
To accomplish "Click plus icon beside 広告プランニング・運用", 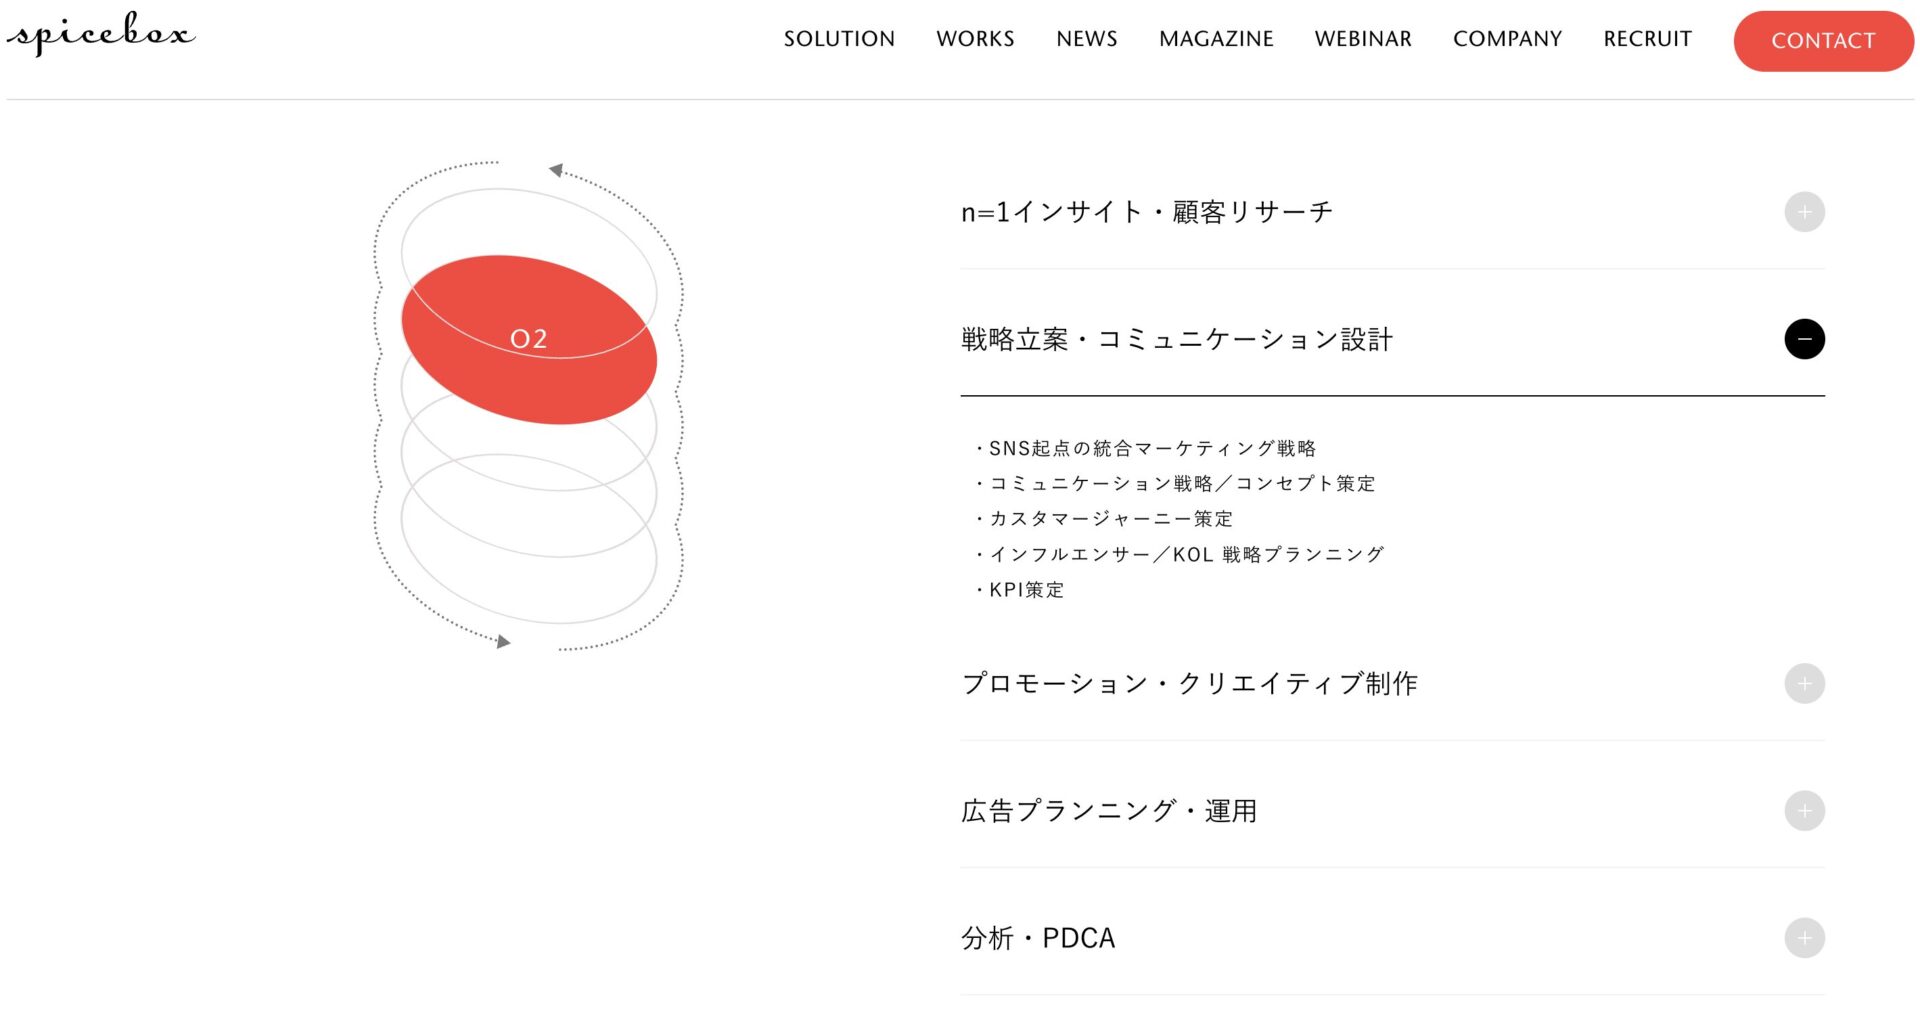I will [x=1804, y=810].
